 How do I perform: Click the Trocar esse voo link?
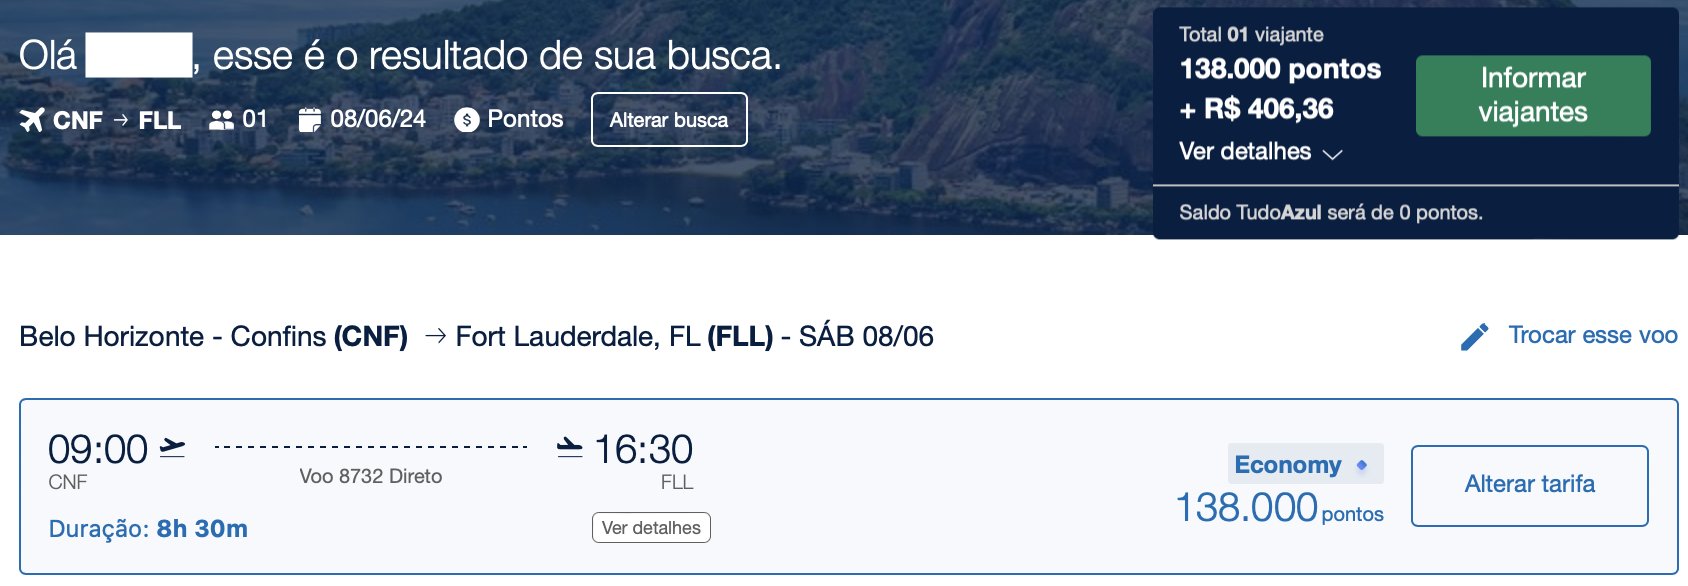(1593, 336)
